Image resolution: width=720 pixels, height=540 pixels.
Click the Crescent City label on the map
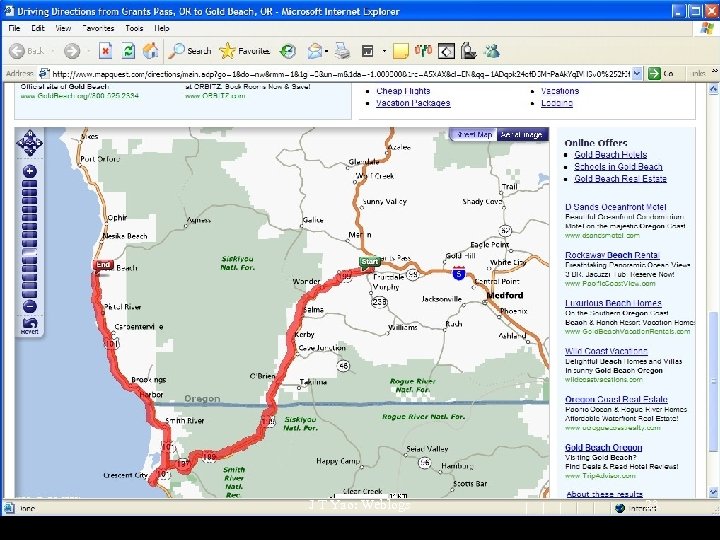point(125,475)
